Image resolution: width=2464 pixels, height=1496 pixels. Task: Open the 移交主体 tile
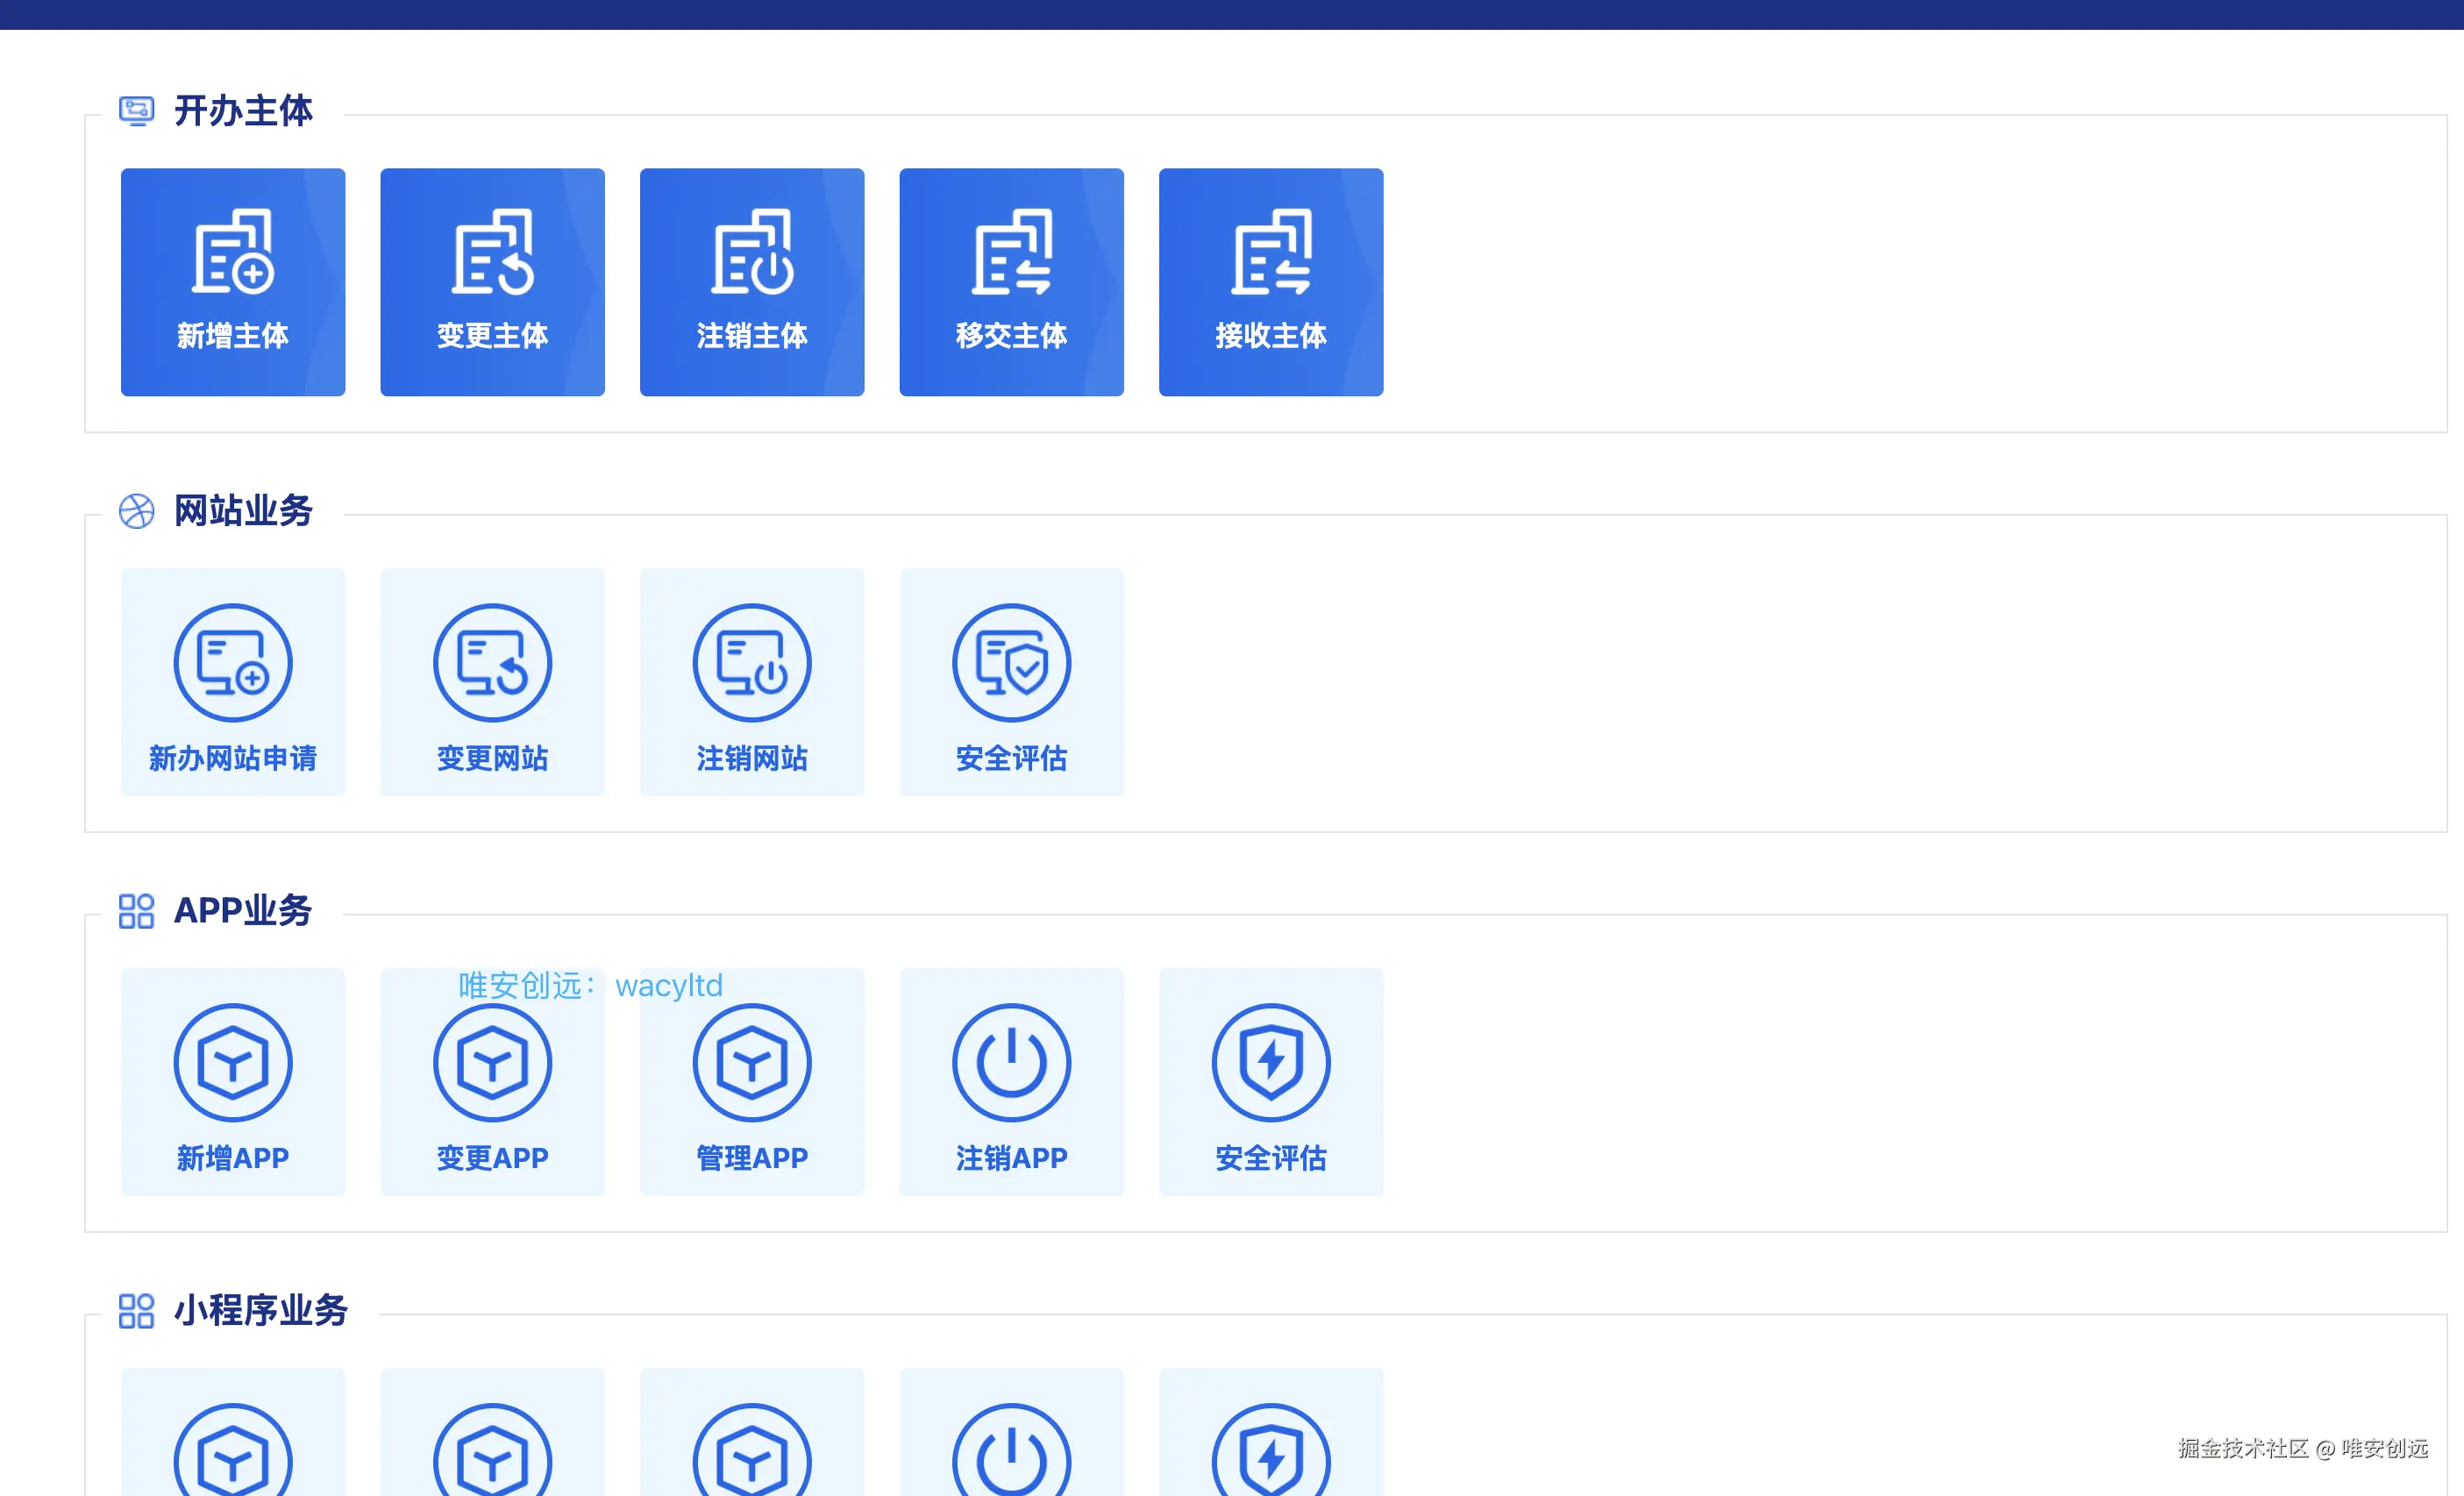1011,282
